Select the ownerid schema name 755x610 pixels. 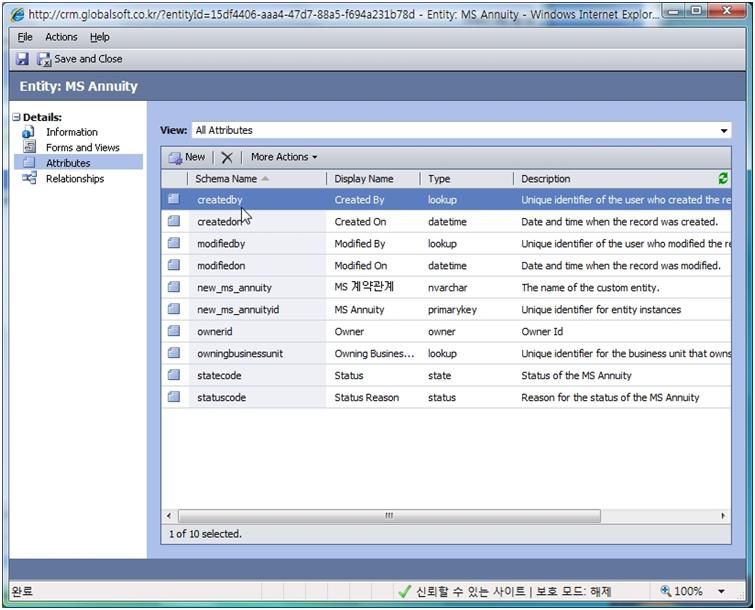pos(215,332)
